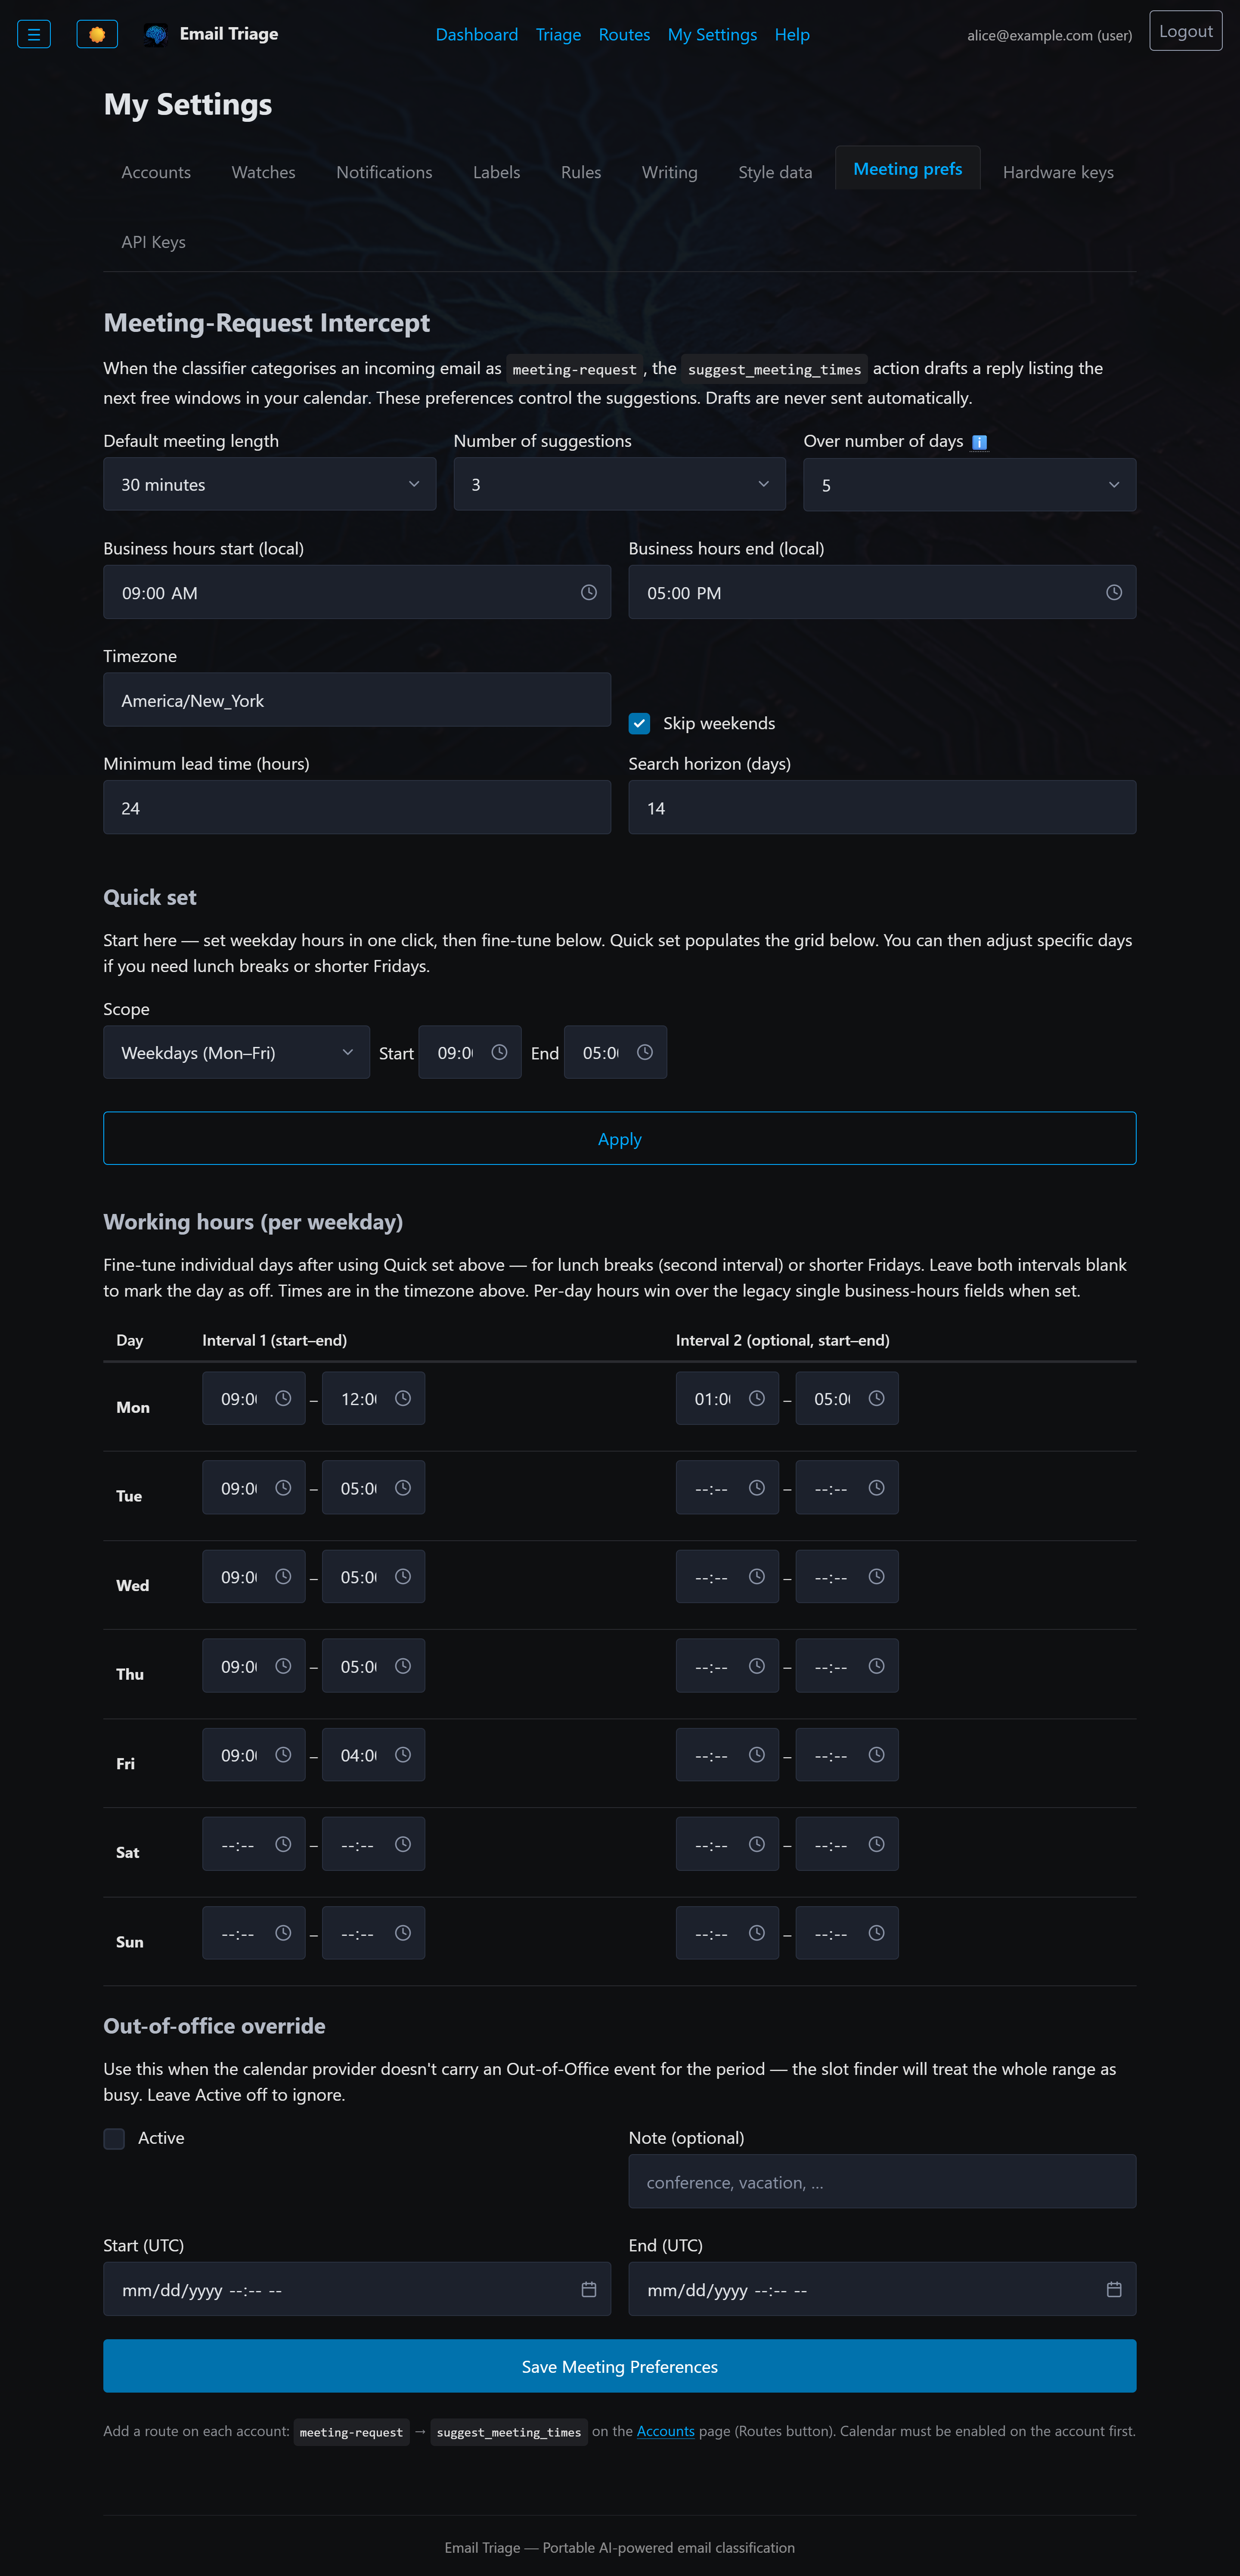Click the End (UTC) datetime field
The width and height of the screenshot is (1240, 2576).
tap(882, 2289)
